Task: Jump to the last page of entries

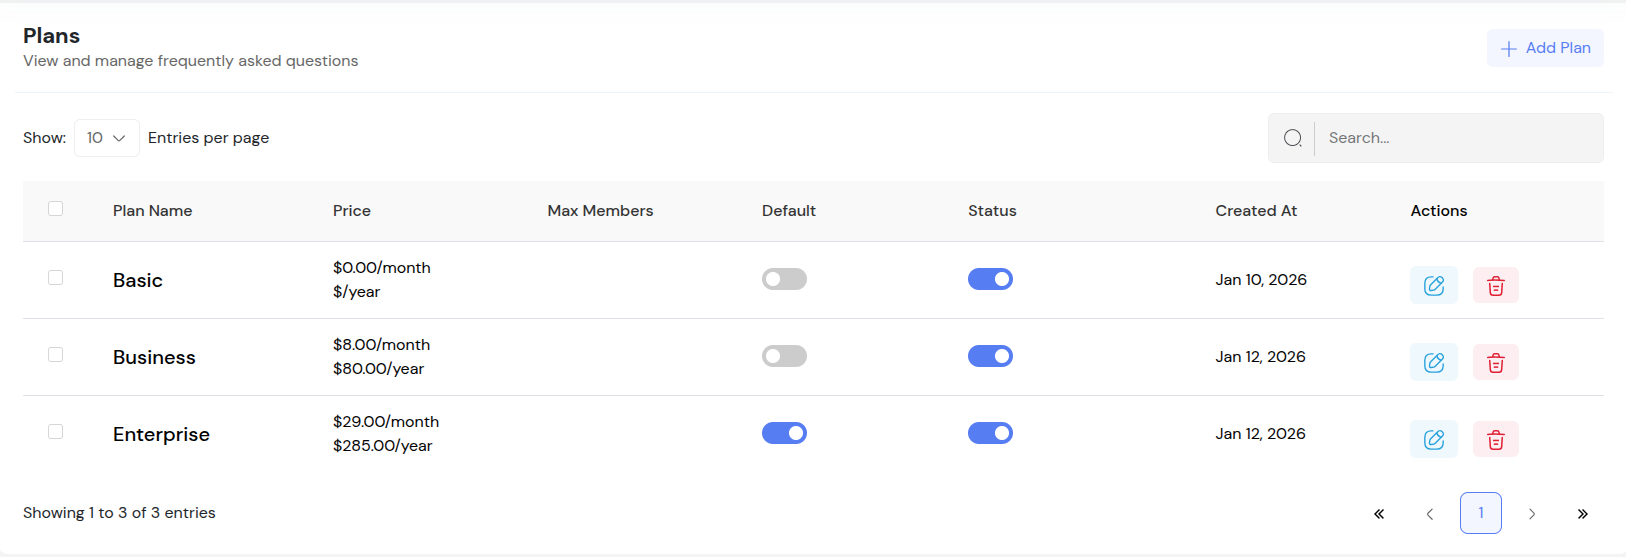Action: [1582, 514]
